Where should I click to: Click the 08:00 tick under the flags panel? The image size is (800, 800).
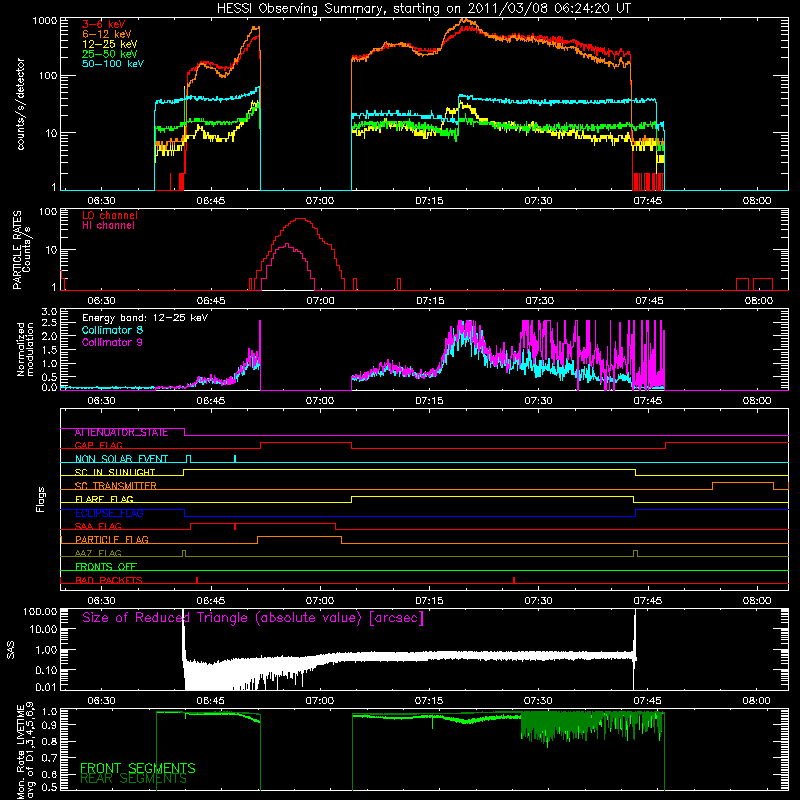[x=757, y=601]
